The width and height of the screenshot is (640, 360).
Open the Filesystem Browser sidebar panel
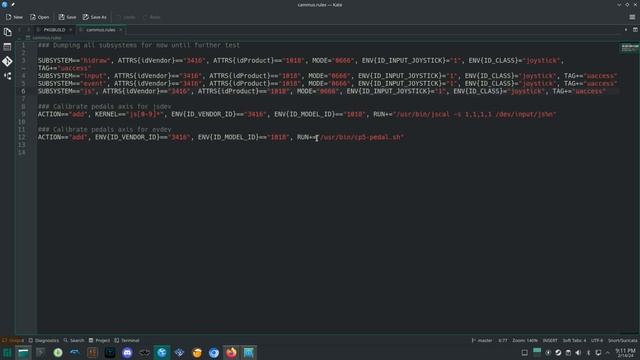(7, 47)
